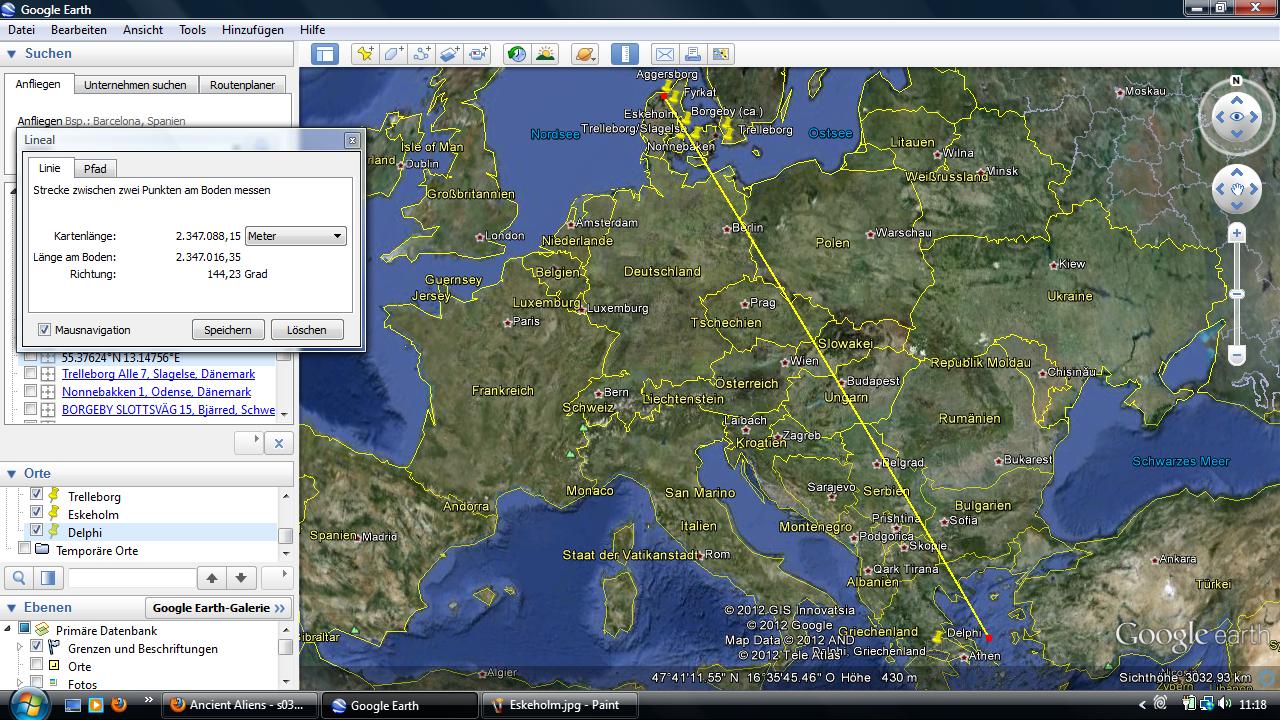Image resolution: width=1280 pixels, height=720 pixels.
Task: Click the Speichern button
Action: click(228, 330)
